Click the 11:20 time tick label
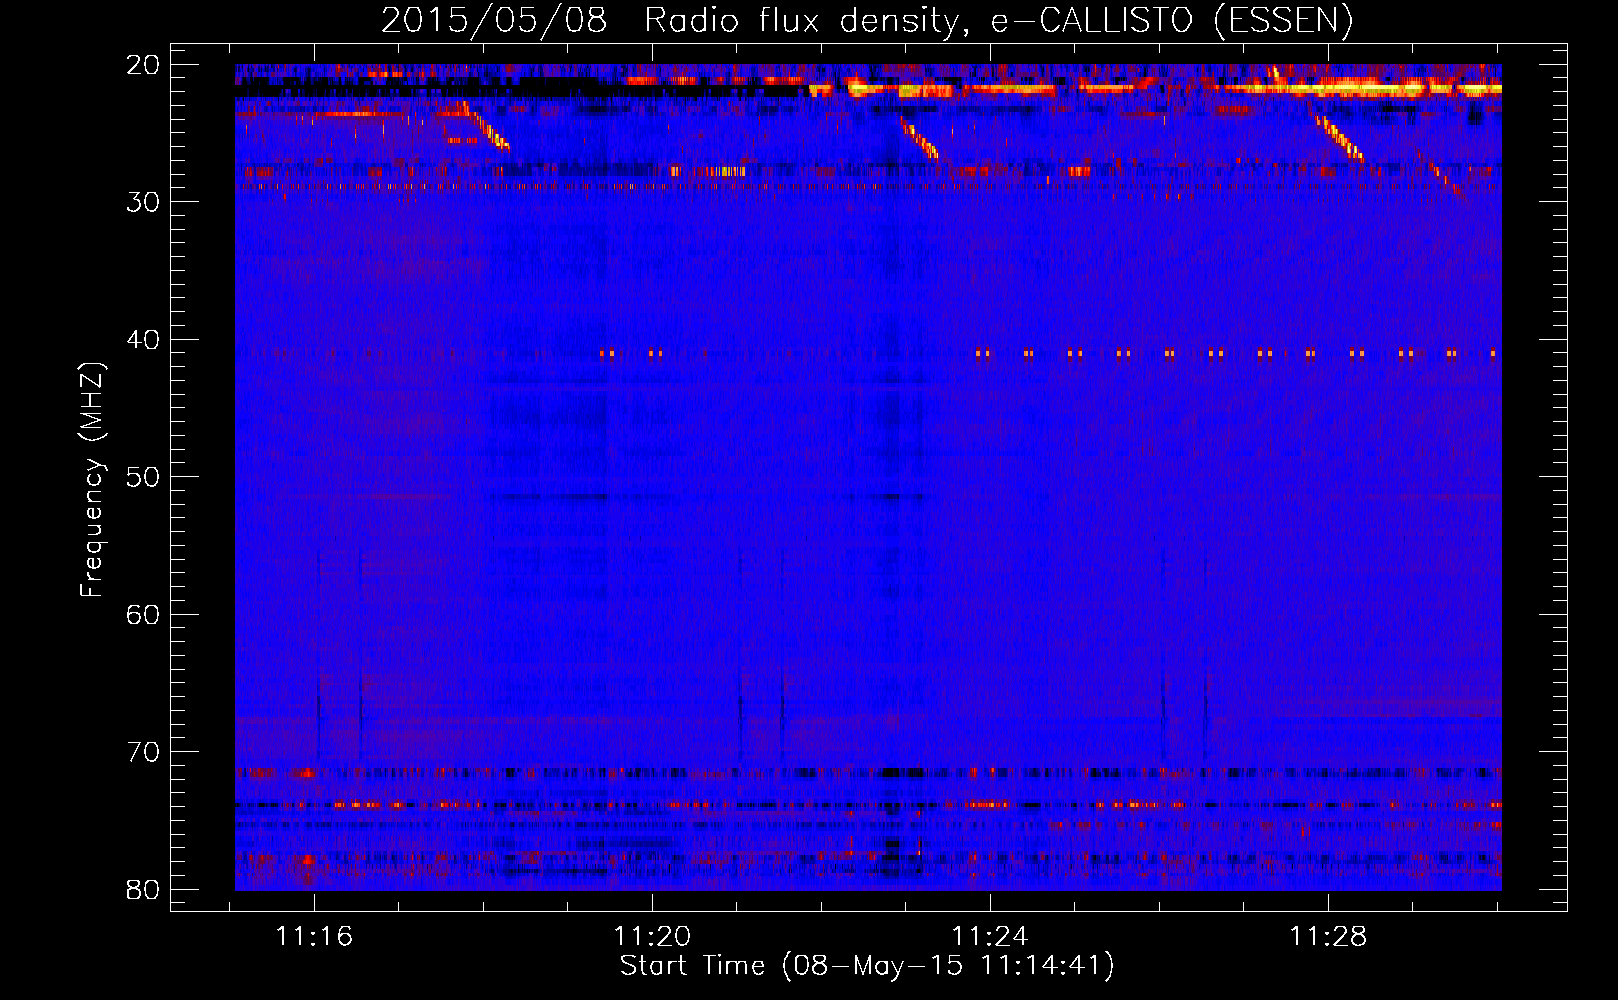Image resolution: width=1618 pixels, height=1000 pixels. pyautogui.click(x=652, y=937)
